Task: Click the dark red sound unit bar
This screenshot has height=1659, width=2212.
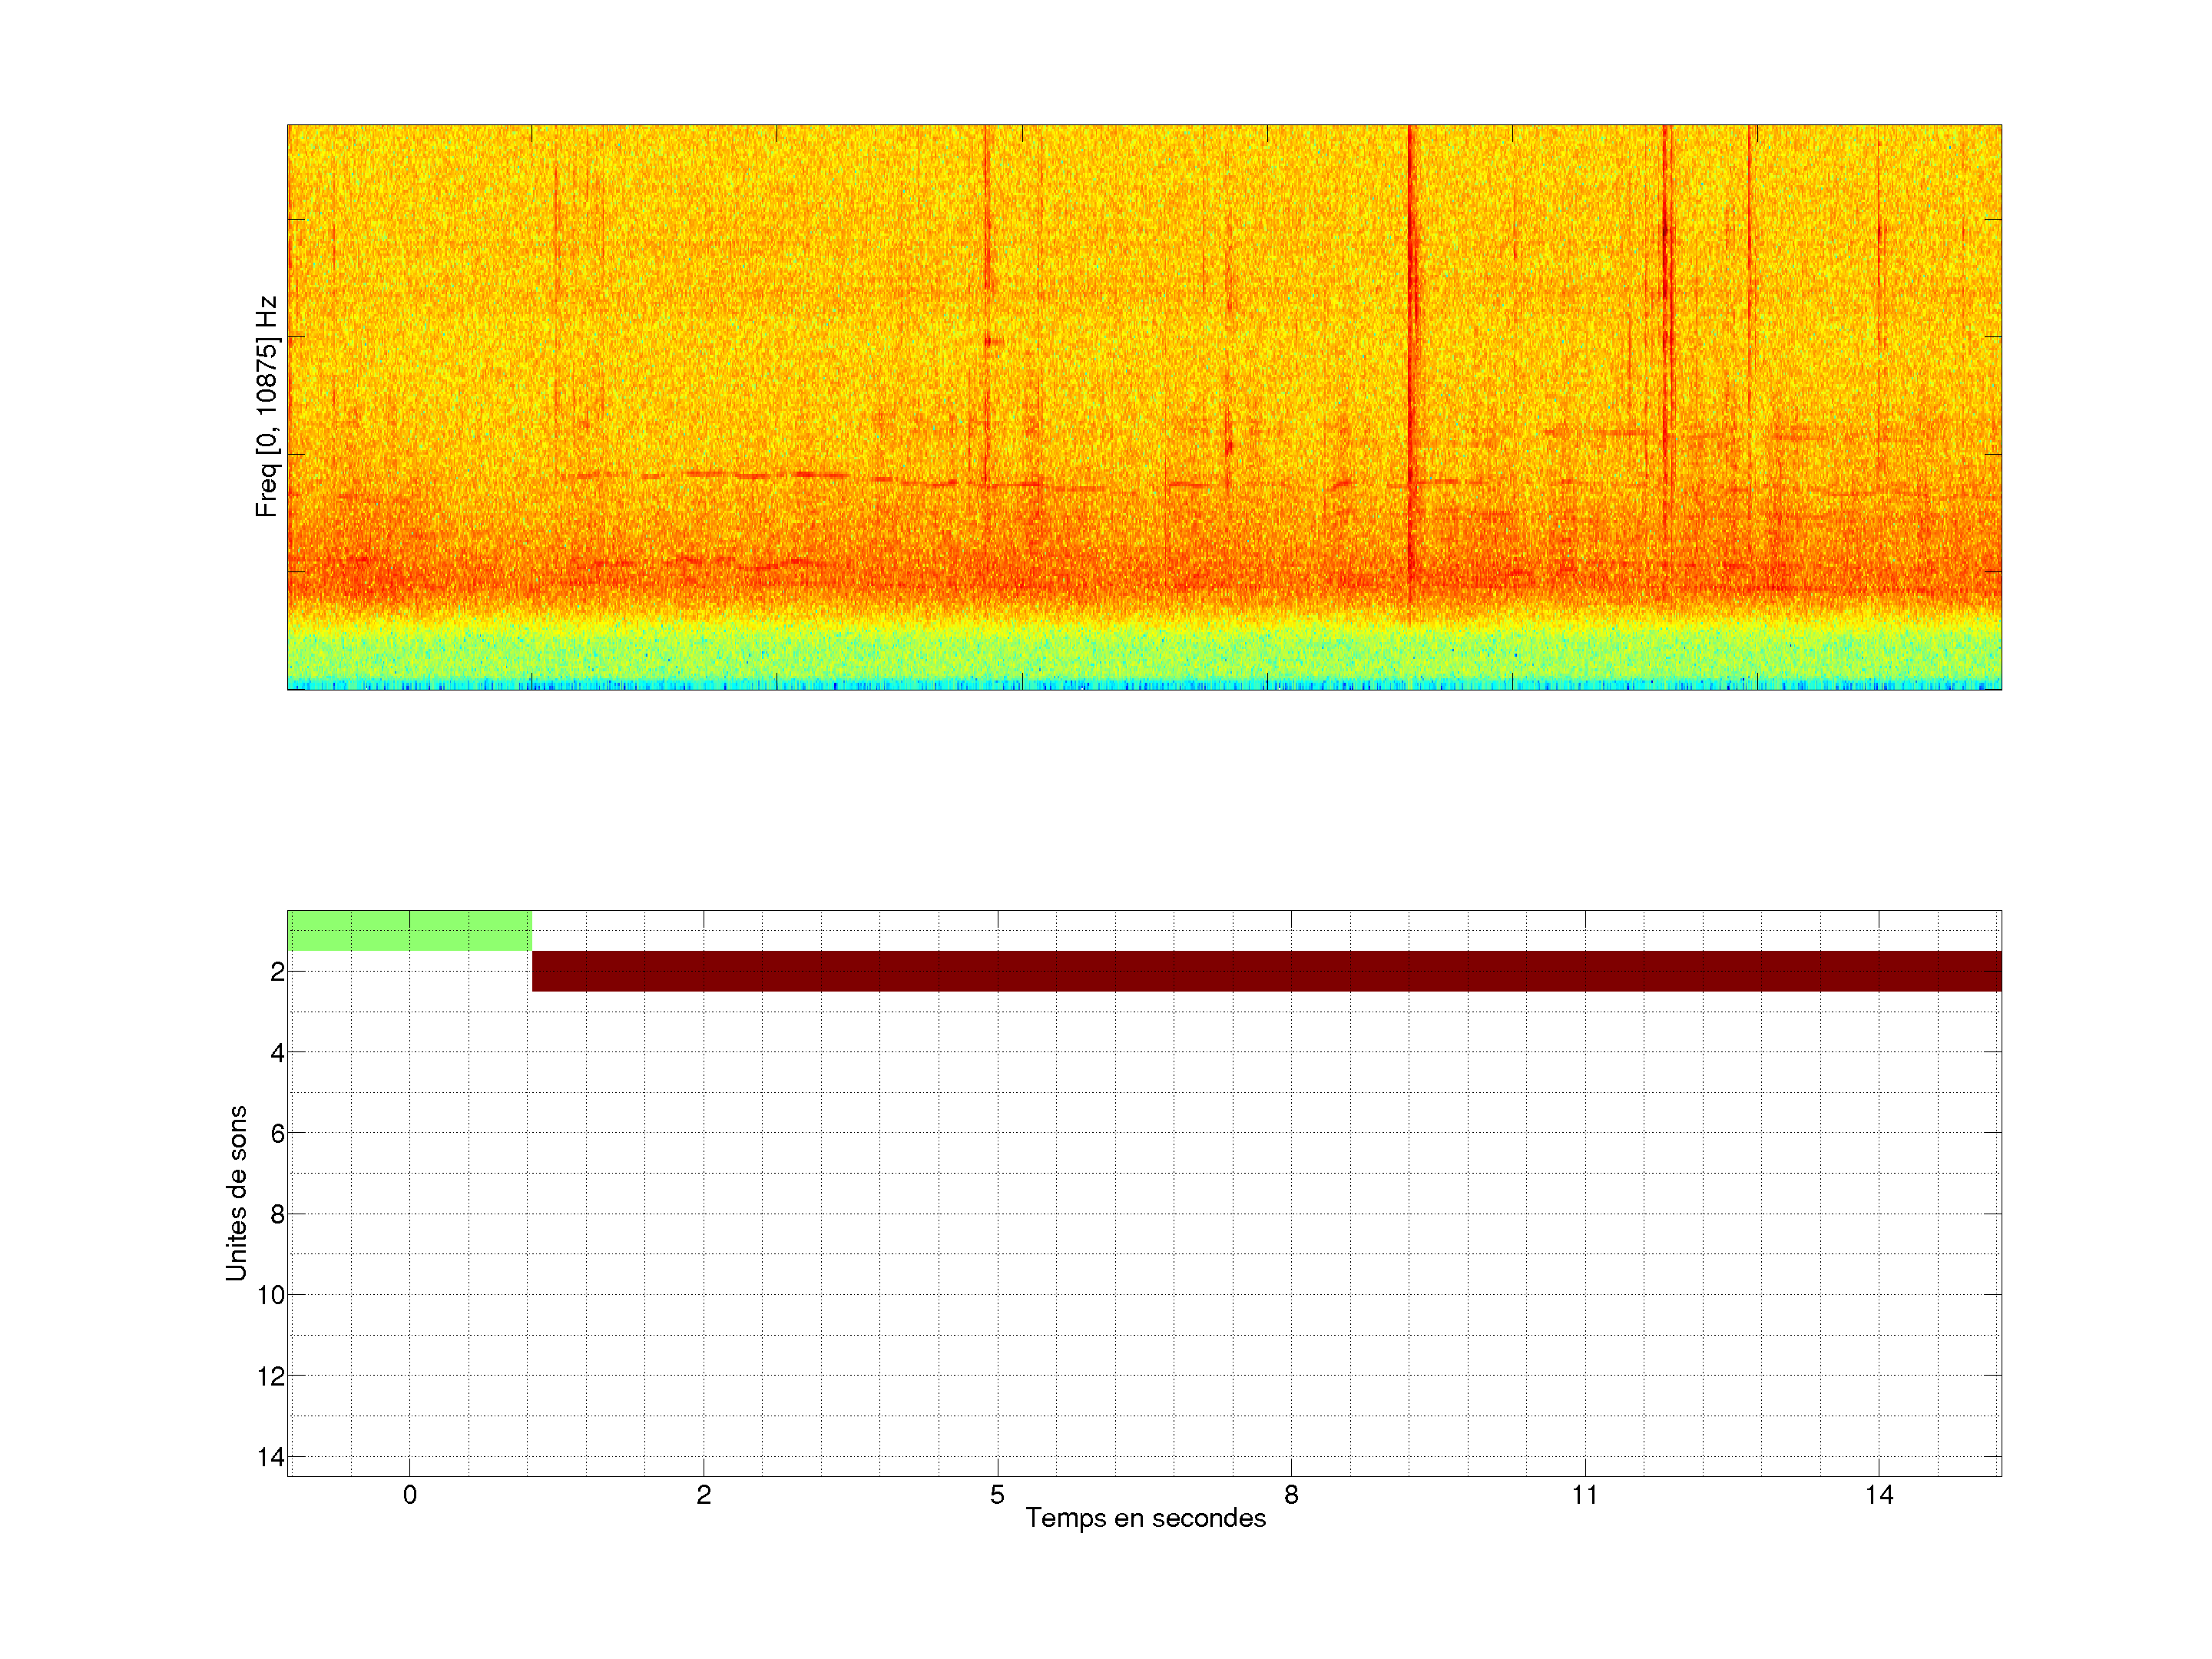Action: (x=1266, y=971)
